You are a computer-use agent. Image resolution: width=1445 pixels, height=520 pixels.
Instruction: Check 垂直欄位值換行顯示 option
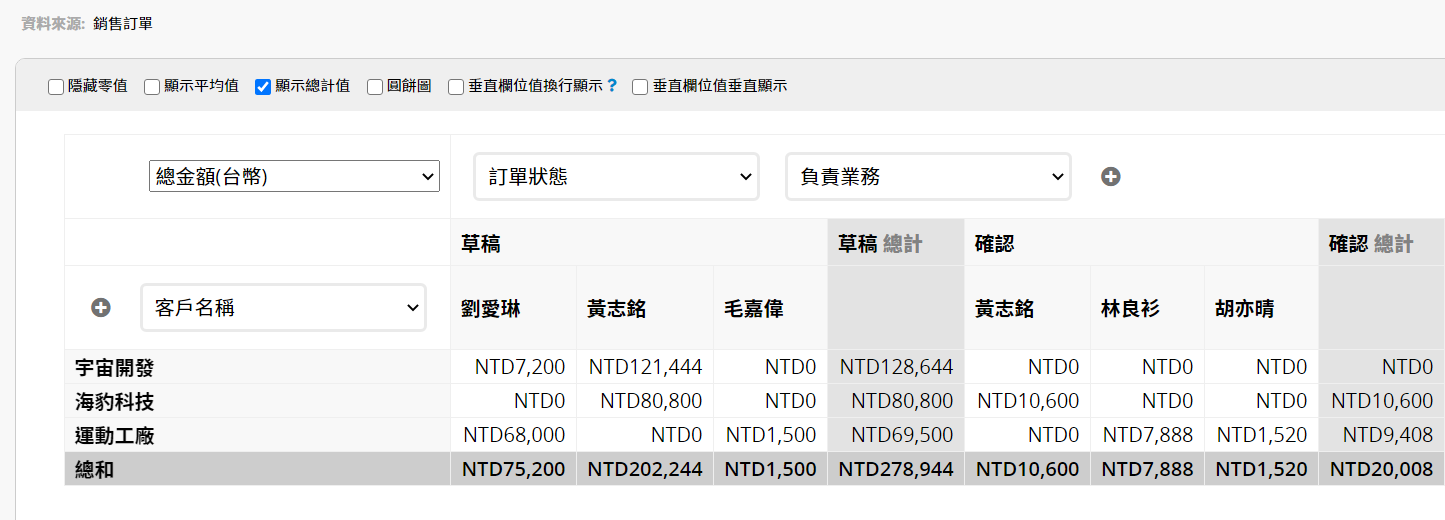pyautogui.click(x=456, y=87)
